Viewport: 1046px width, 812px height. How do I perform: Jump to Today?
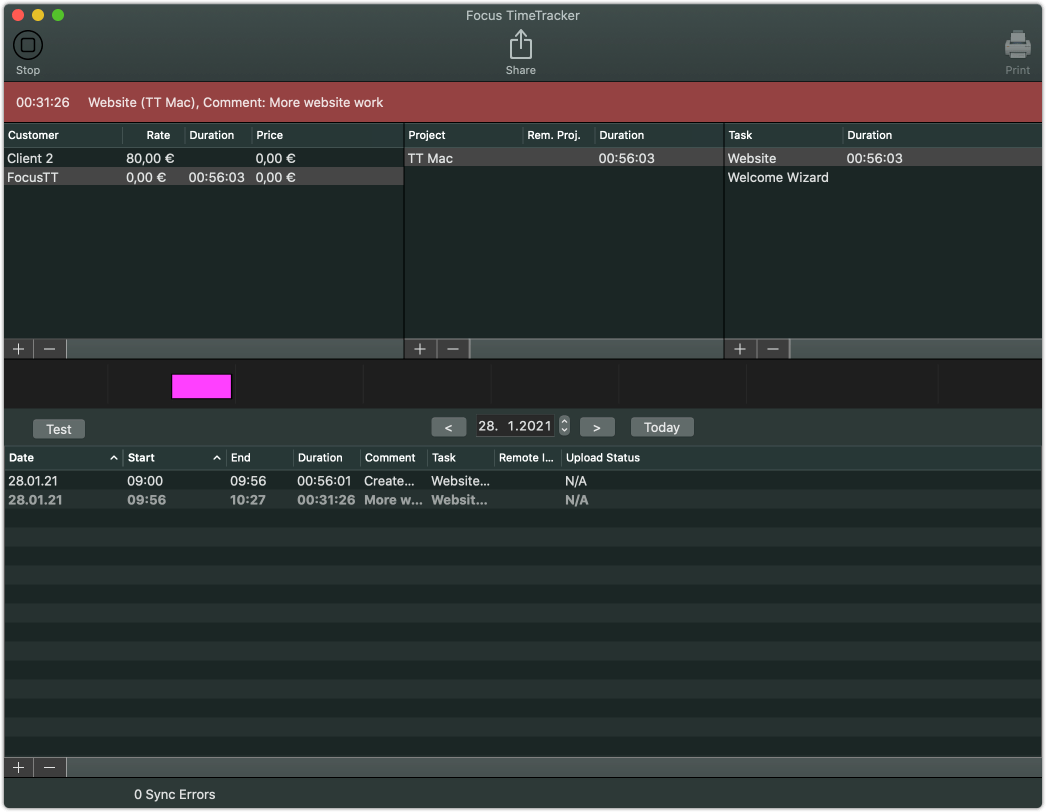click(x=661, y=428)
